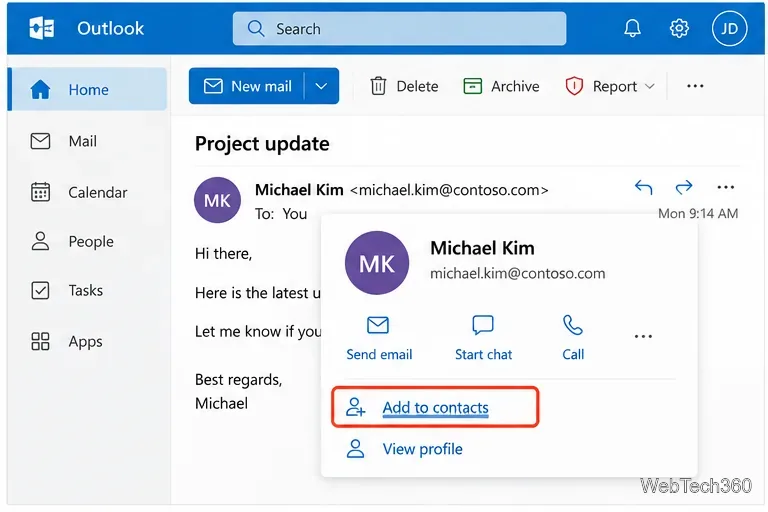Viewport: 768px width, 512px height.
Task: Click the Project update subject heading
Action: [262, 144]
